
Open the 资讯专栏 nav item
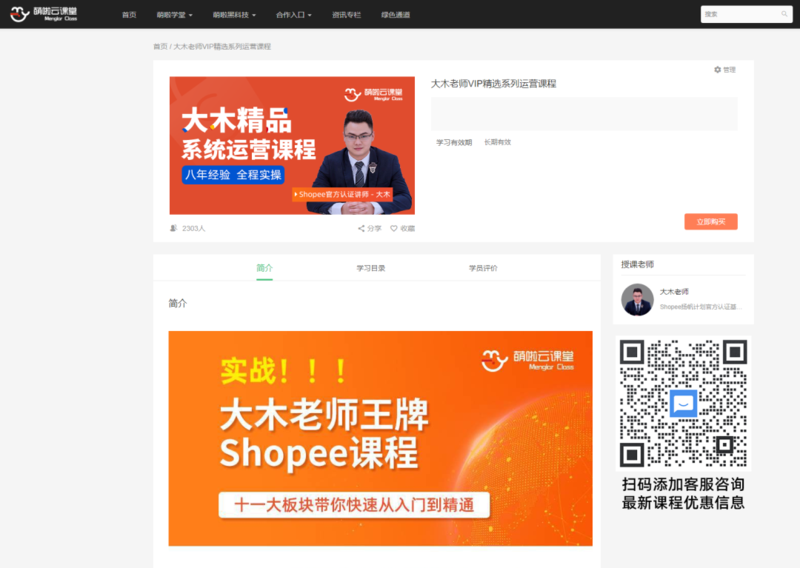346,15
